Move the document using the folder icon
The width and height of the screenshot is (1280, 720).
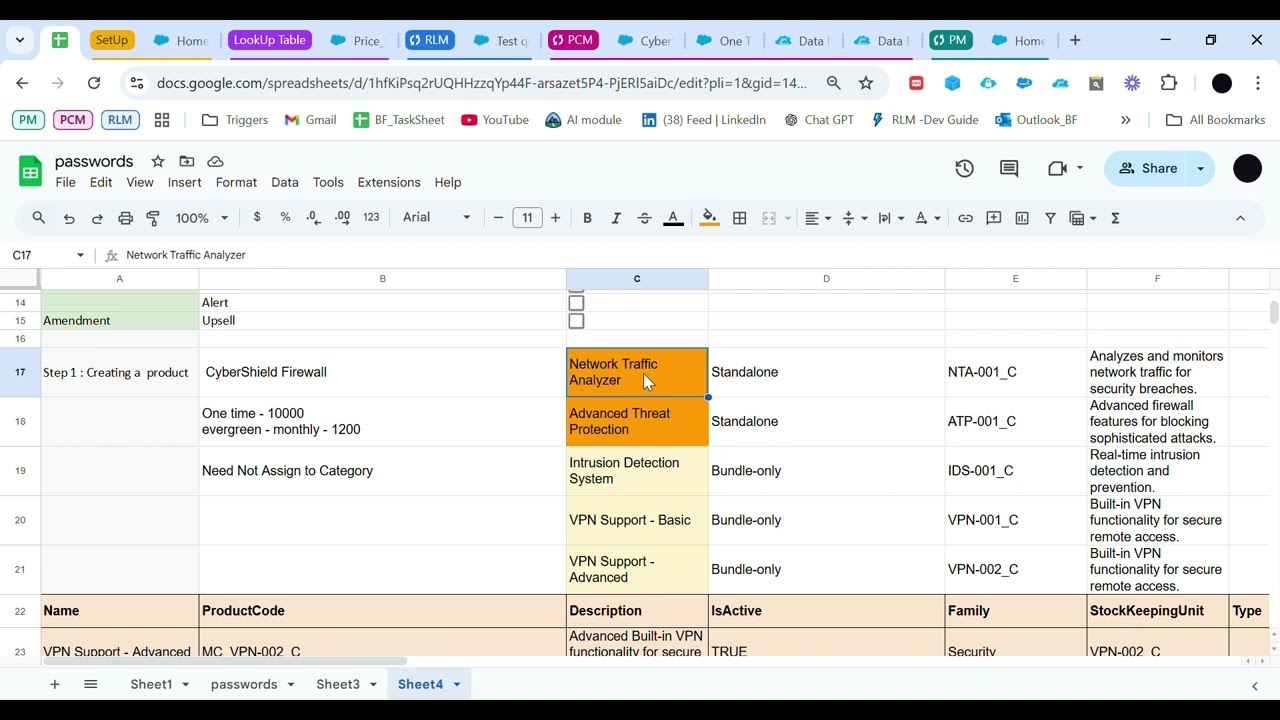[x=186, y=161]
